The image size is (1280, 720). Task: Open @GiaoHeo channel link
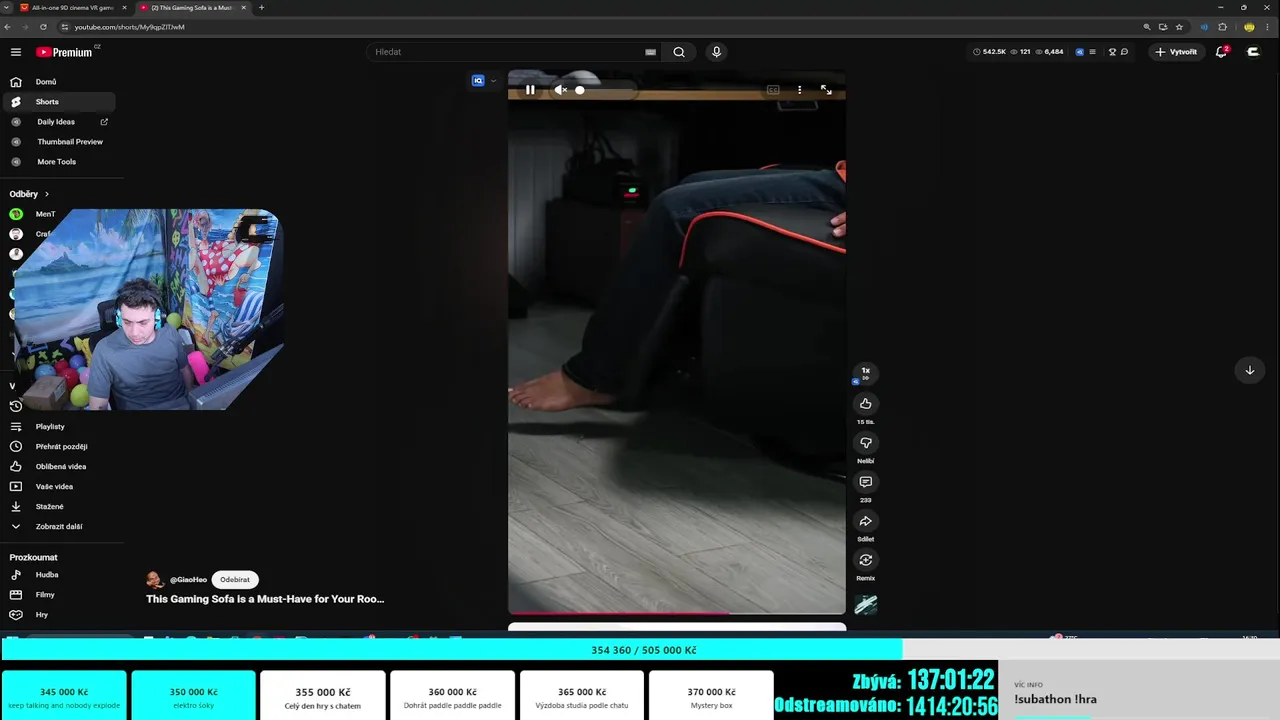click(188, 580)
